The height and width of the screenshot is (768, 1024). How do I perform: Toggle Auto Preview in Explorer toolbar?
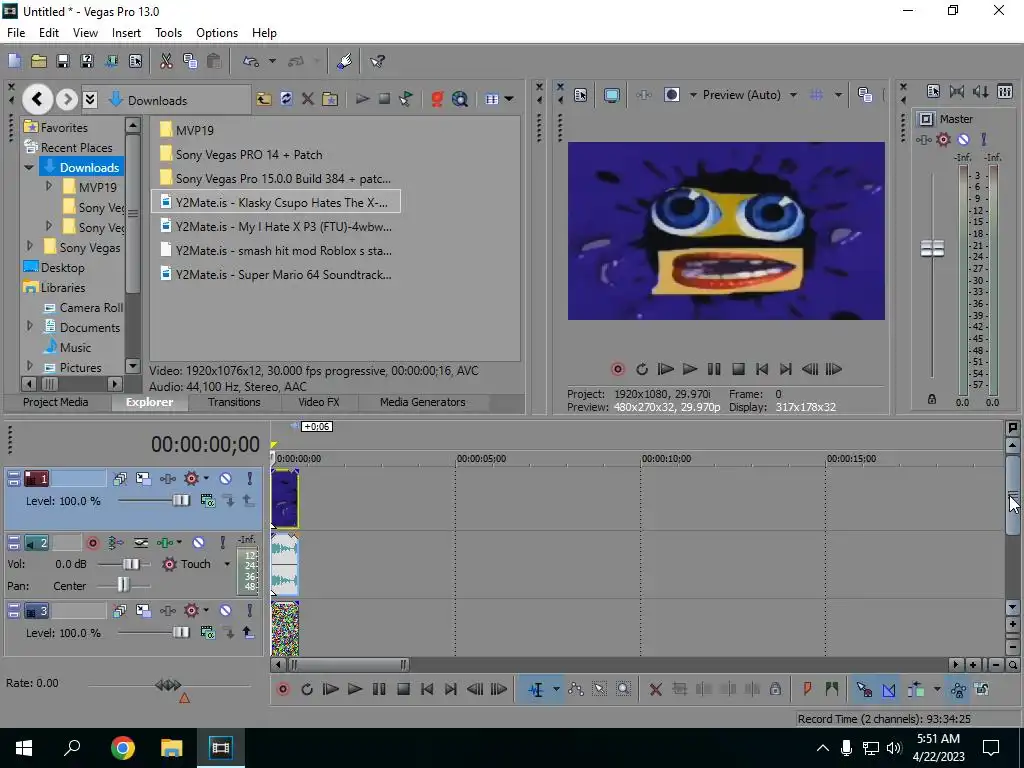coord(406,99)
